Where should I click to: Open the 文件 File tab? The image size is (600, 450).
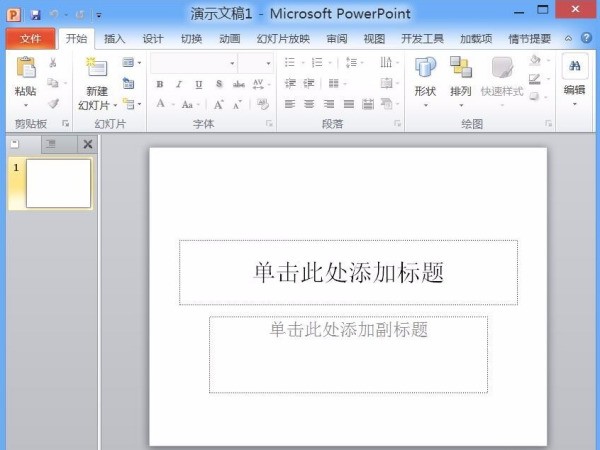click(30, 39)
